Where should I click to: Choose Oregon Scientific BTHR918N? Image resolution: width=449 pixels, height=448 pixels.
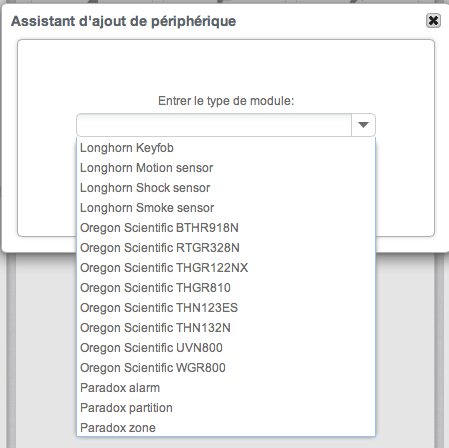pos(226,228)
